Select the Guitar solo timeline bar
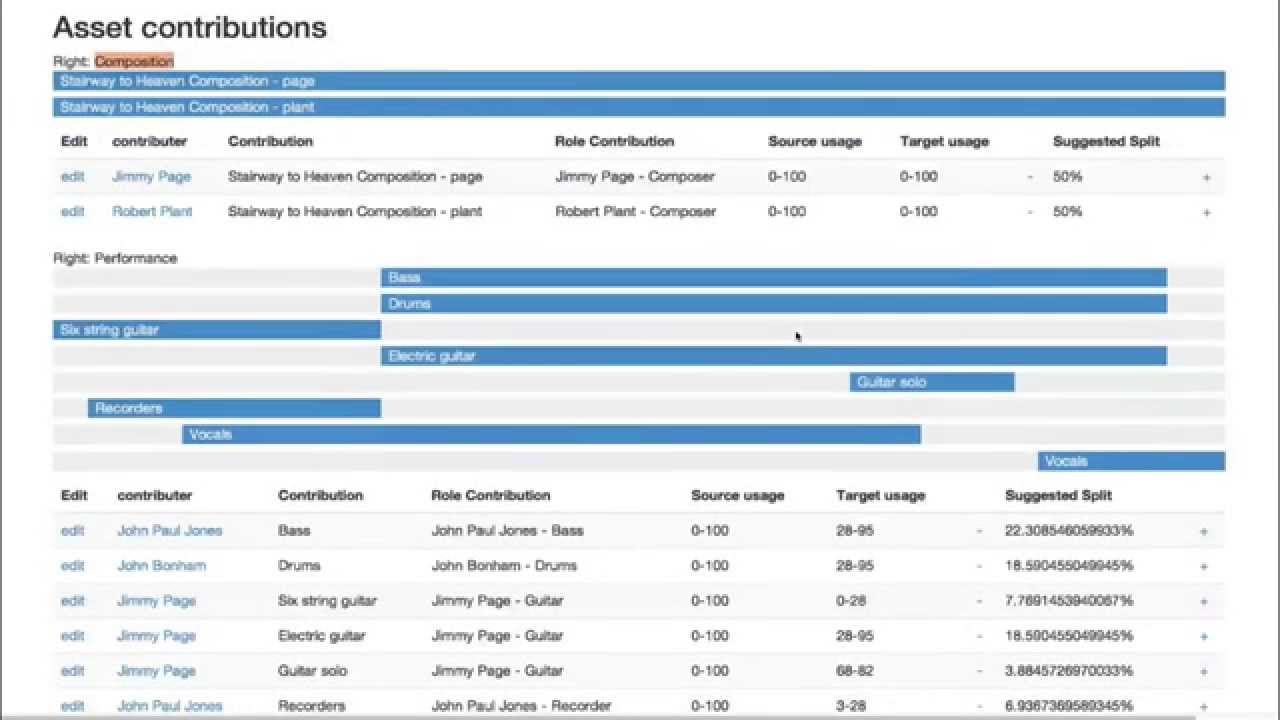This screenshot has height=720, width=1280. 932,382
